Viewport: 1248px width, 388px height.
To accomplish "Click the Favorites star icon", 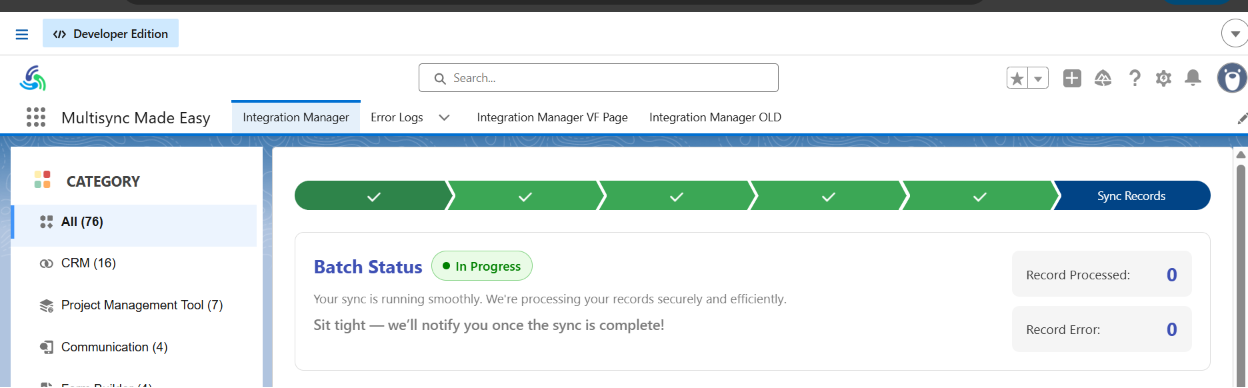I will point(1017,78).
